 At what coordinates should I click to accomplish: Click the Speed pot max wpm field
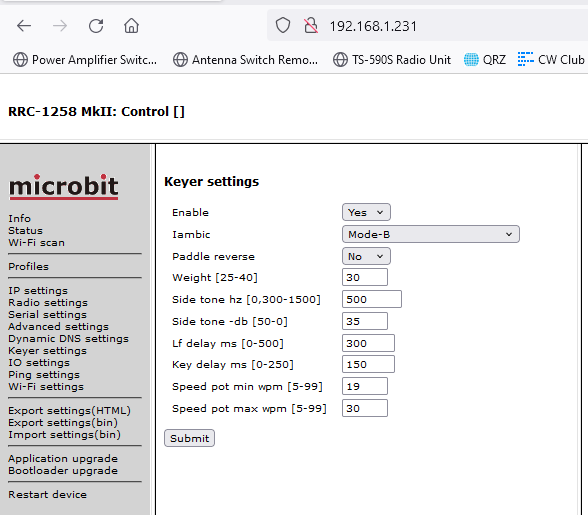[365, 408]
